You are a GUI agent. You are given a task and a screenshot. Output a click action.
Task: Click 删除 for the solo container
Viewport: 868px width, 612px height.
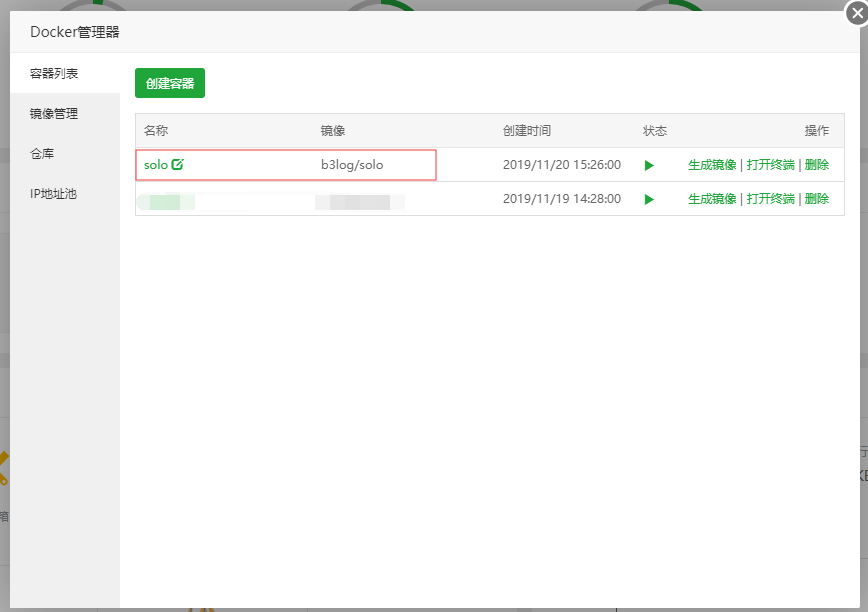tap(817, 165)
